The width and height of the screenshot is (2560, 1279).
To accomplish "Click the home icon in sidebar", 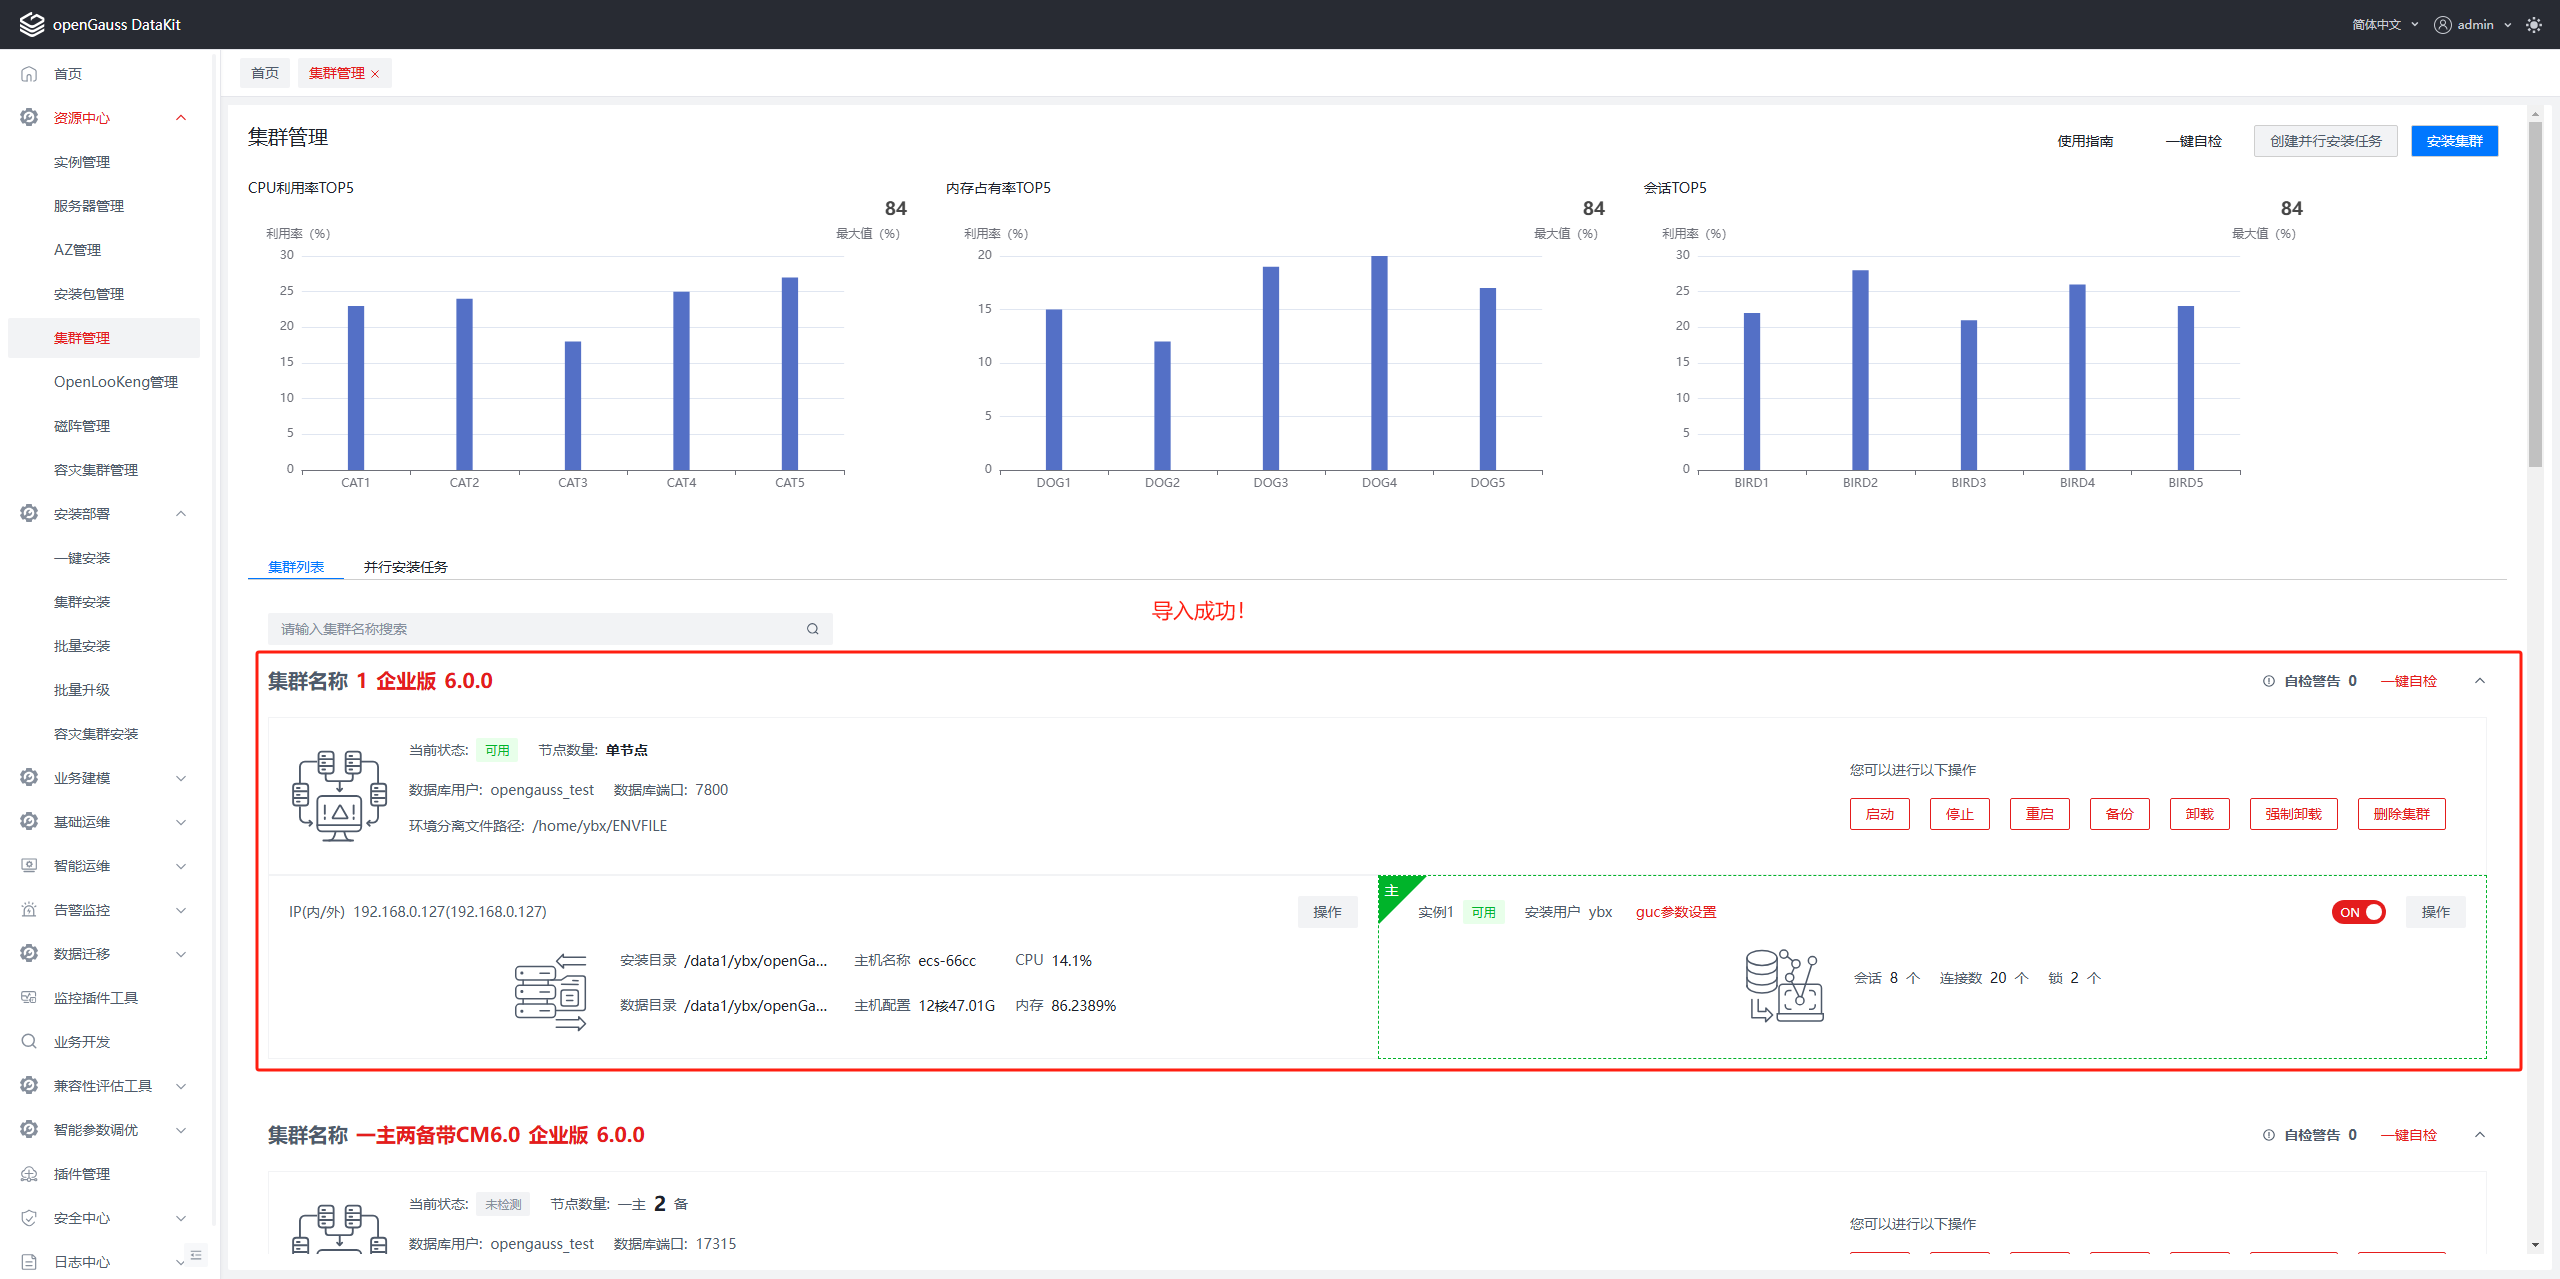I will [x=29, y=74].
